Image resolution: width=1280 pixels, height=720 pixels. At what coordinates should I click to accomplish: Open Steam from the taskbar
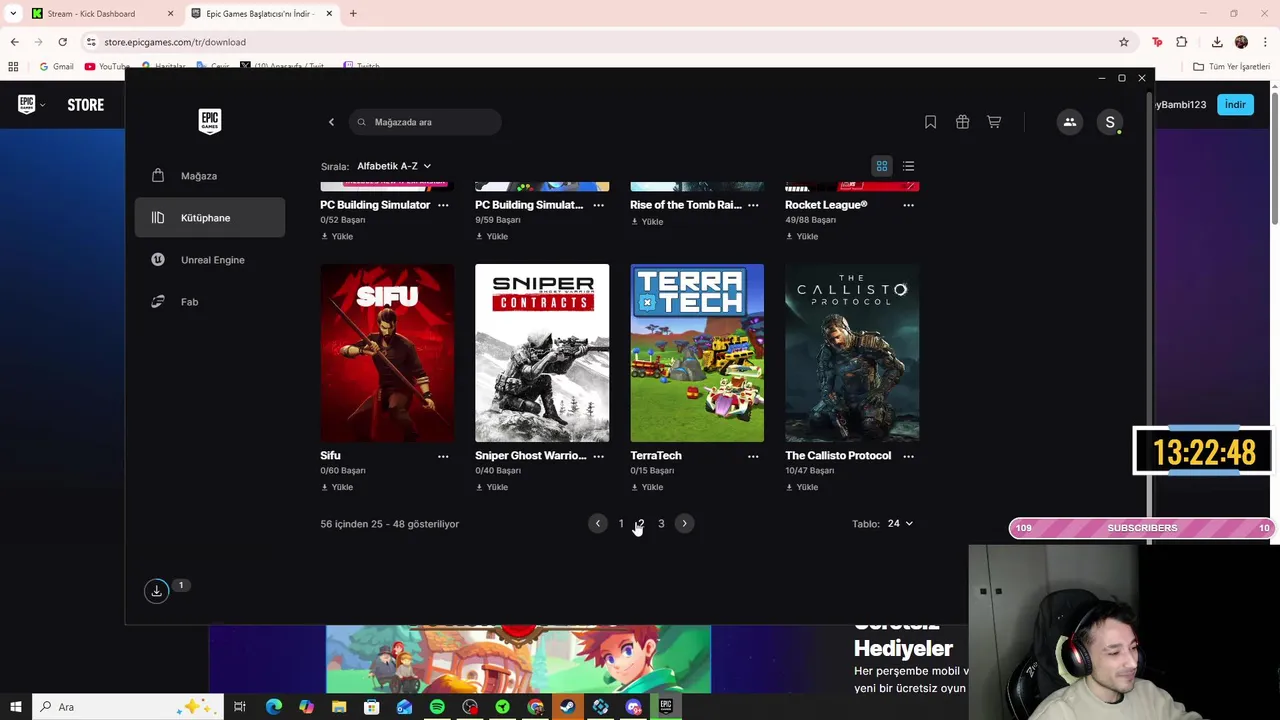pyautogui.click(x=567, y=707)
